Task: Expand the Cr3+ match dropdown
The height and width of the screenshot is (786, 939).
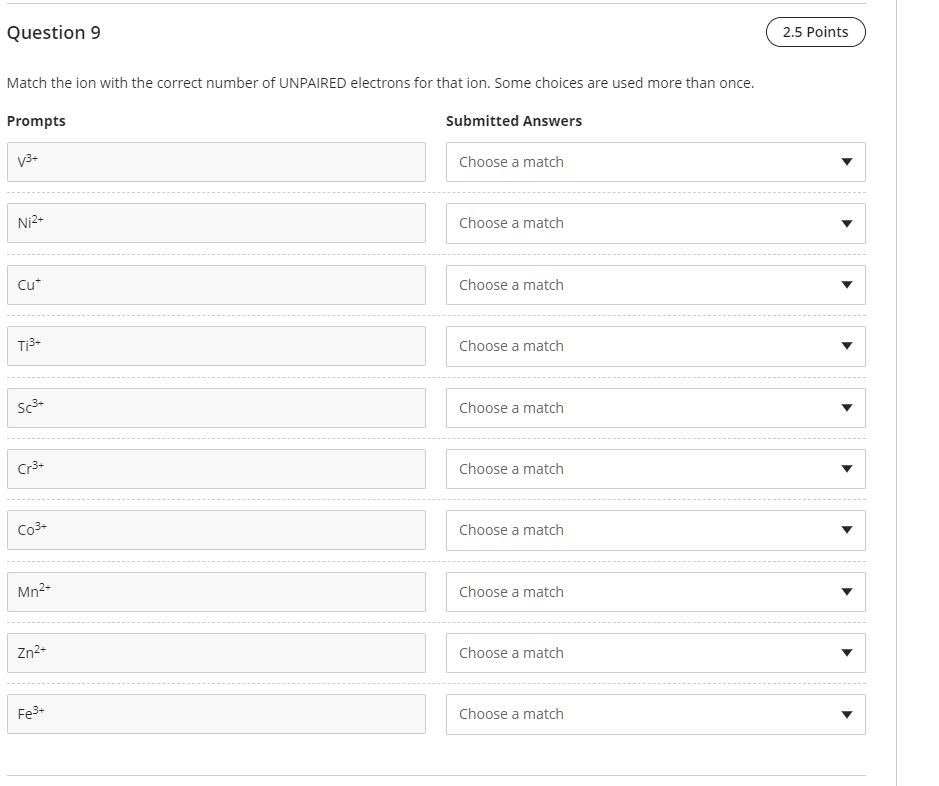Action: click(x=655, y=469)
